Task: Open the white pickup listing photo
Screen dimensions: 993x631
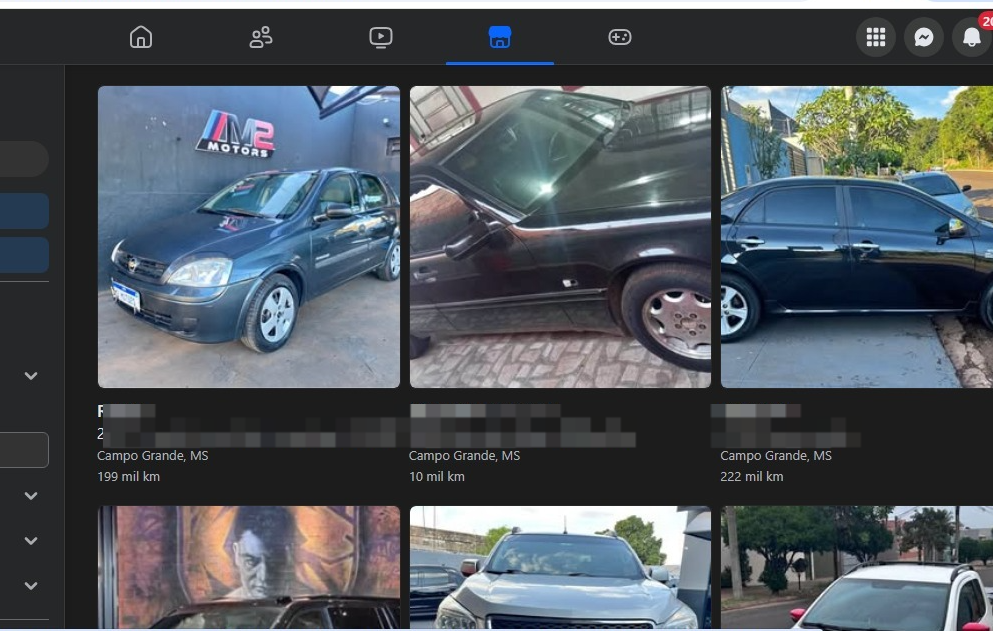Action: point(857,567)
